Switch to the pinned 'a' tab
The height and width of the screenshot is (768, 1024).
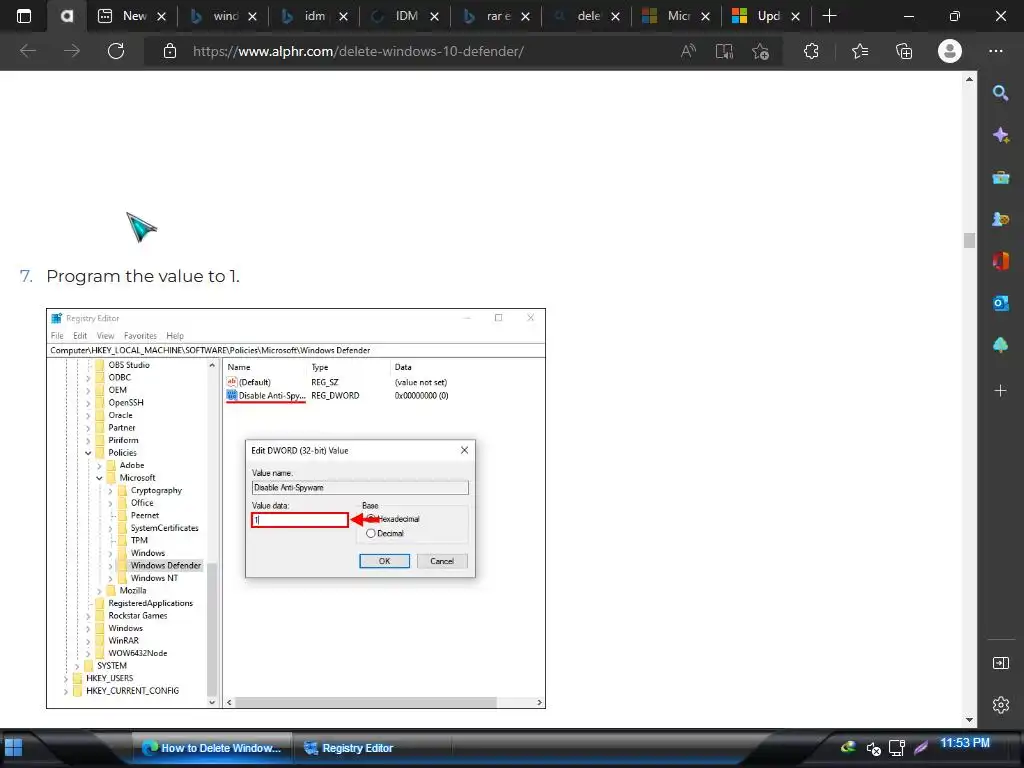tap(67, 16)
